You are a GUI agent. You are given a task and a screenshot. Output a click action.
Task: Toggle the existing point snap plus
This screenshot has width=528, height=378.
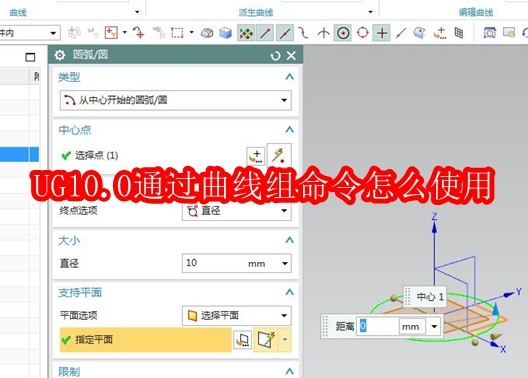point(382,33)
